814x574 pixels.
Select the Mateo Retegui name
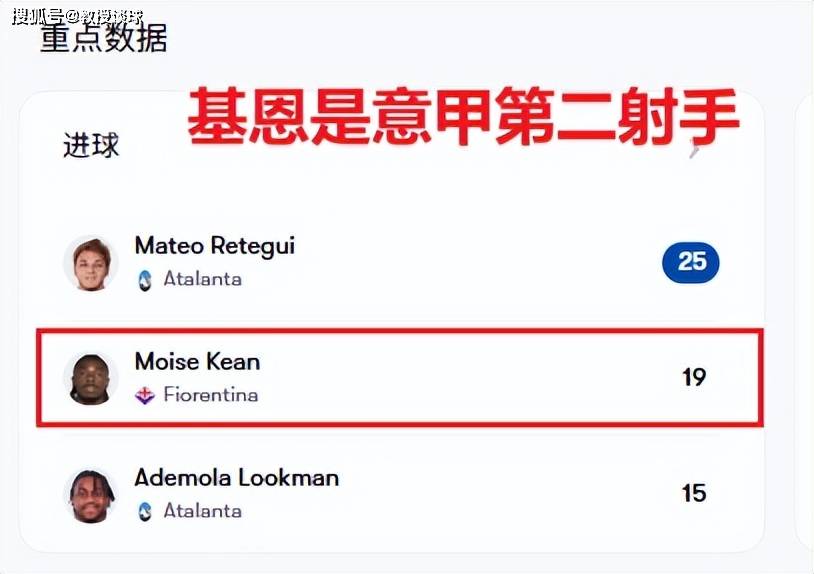pos(214,246)
